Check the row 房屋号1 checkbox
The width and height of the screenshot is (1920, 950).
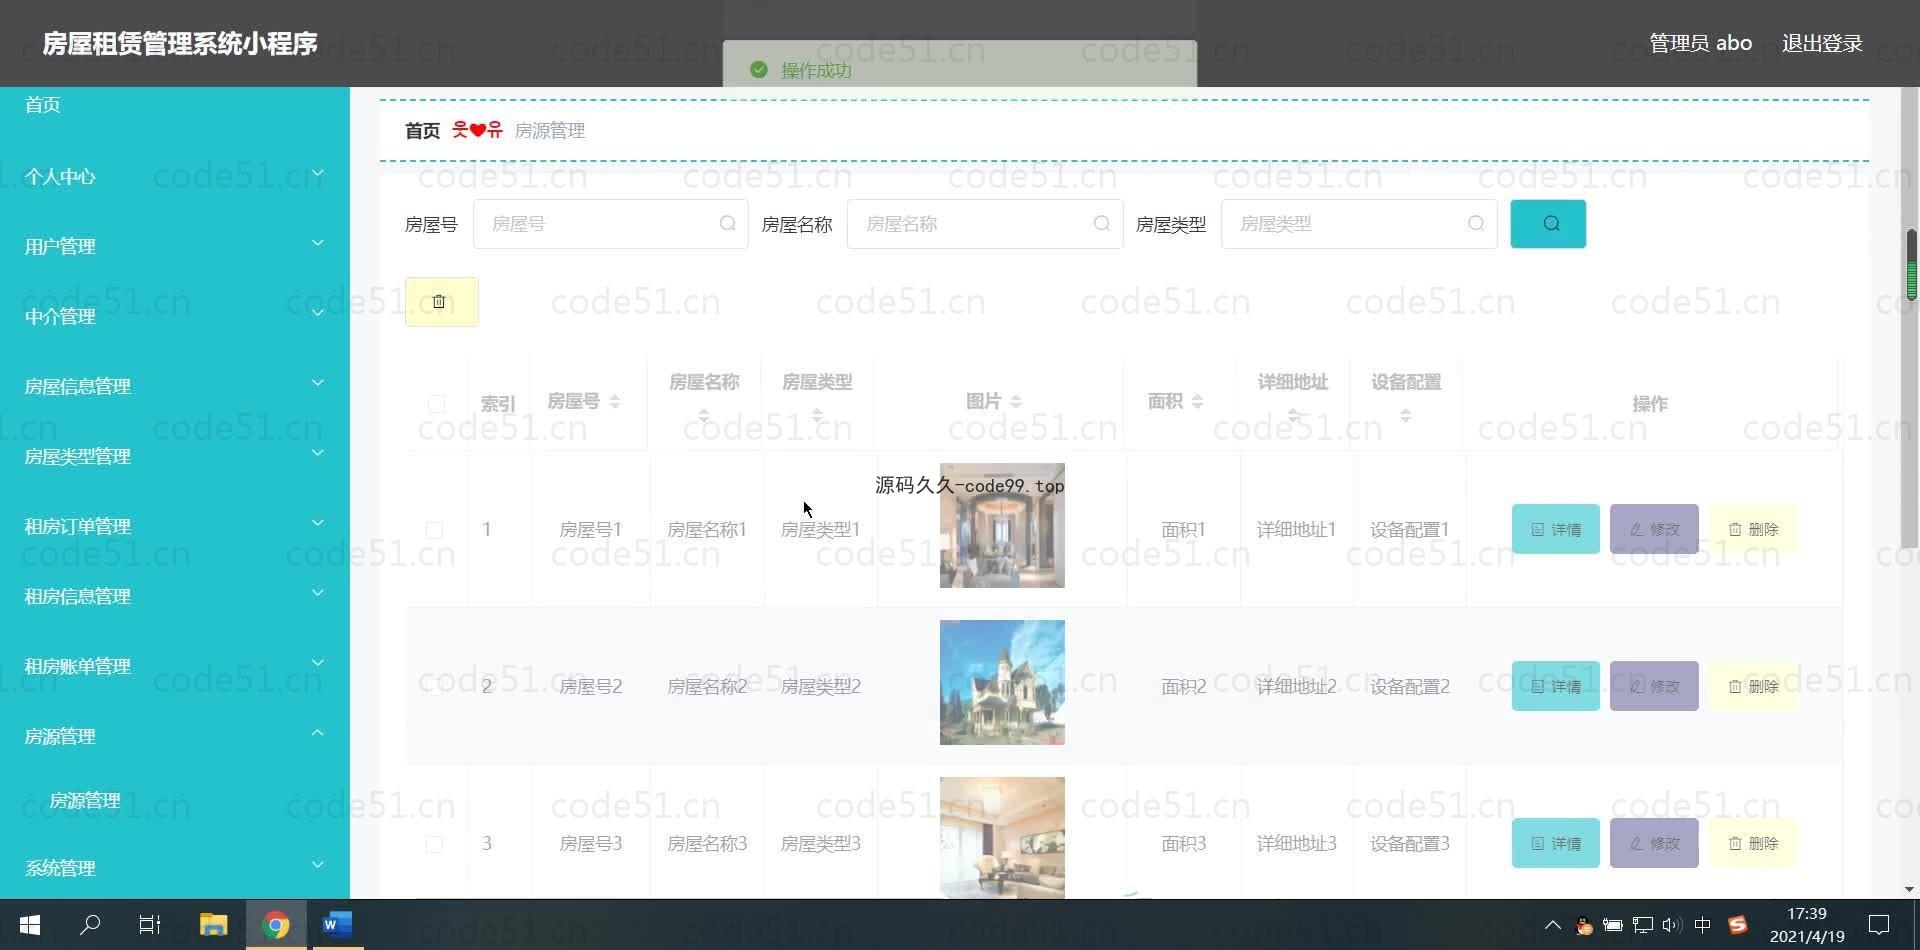[x=434, y=530]
